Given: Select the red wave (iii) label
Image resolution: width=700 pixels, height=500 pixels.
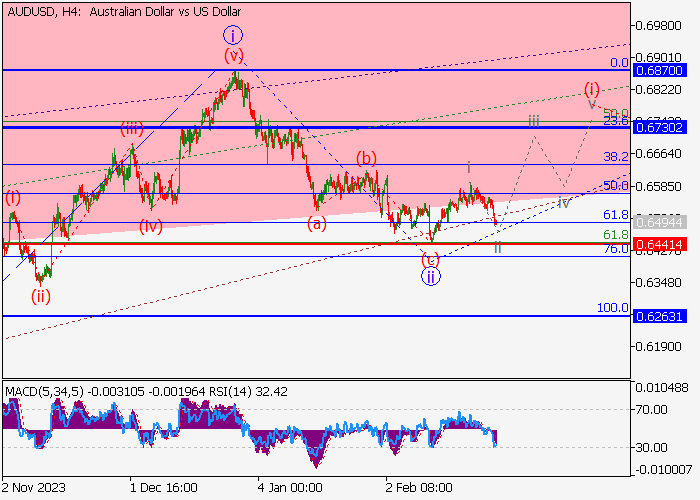Looking at the screenshot, I should [x=132, y=129].
